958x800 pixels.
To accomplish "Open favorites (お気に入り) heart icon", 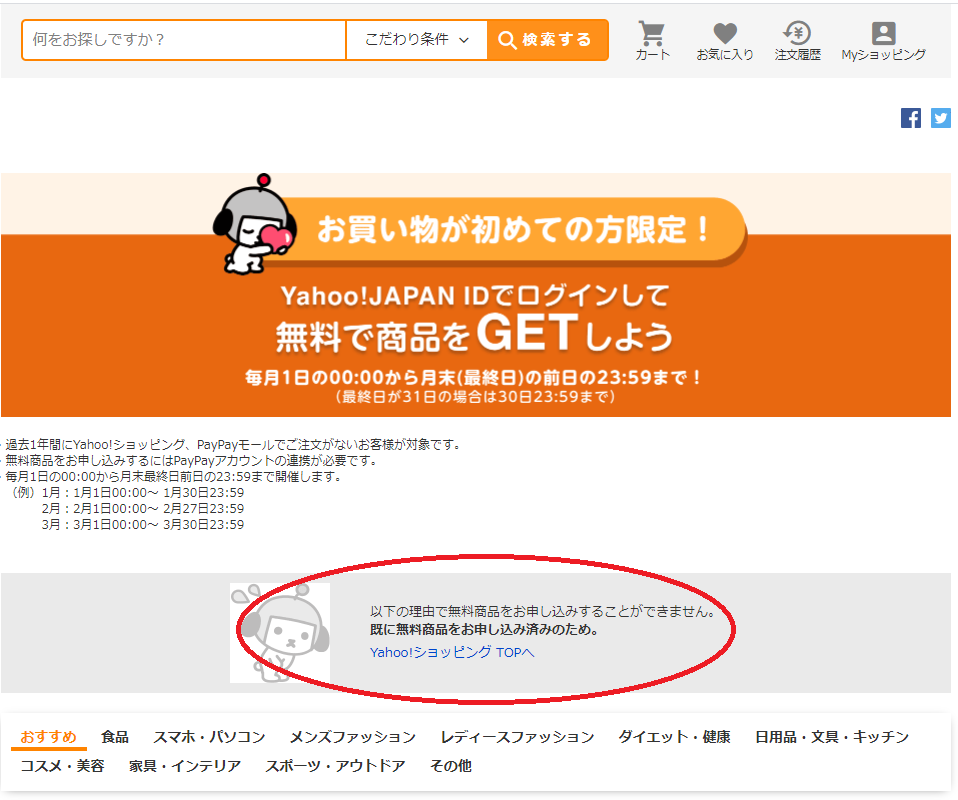I will [x=725, y=40].
